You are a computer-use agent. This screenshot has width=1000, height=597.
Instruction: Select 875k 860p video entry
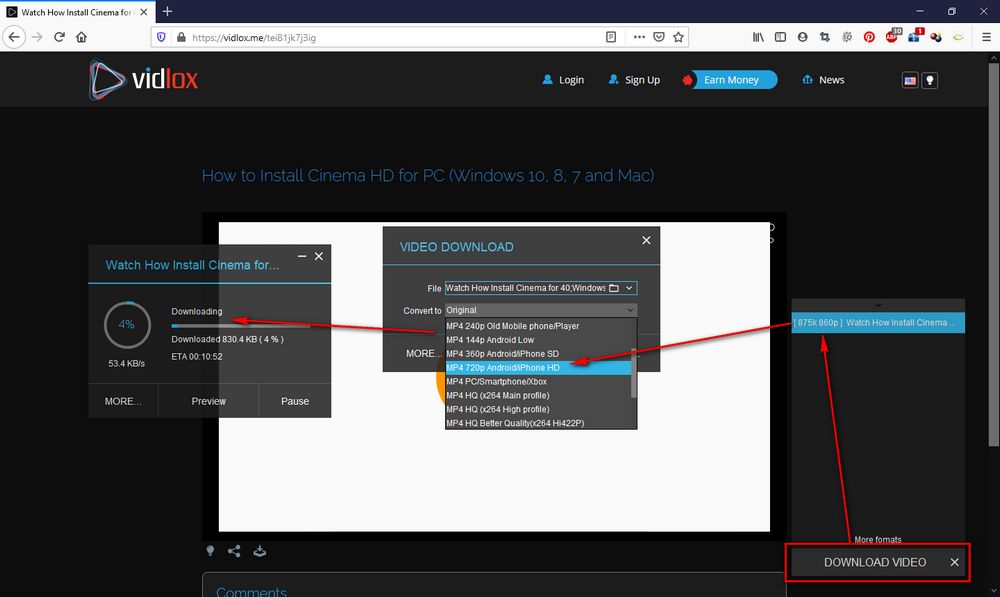(878, 323)
